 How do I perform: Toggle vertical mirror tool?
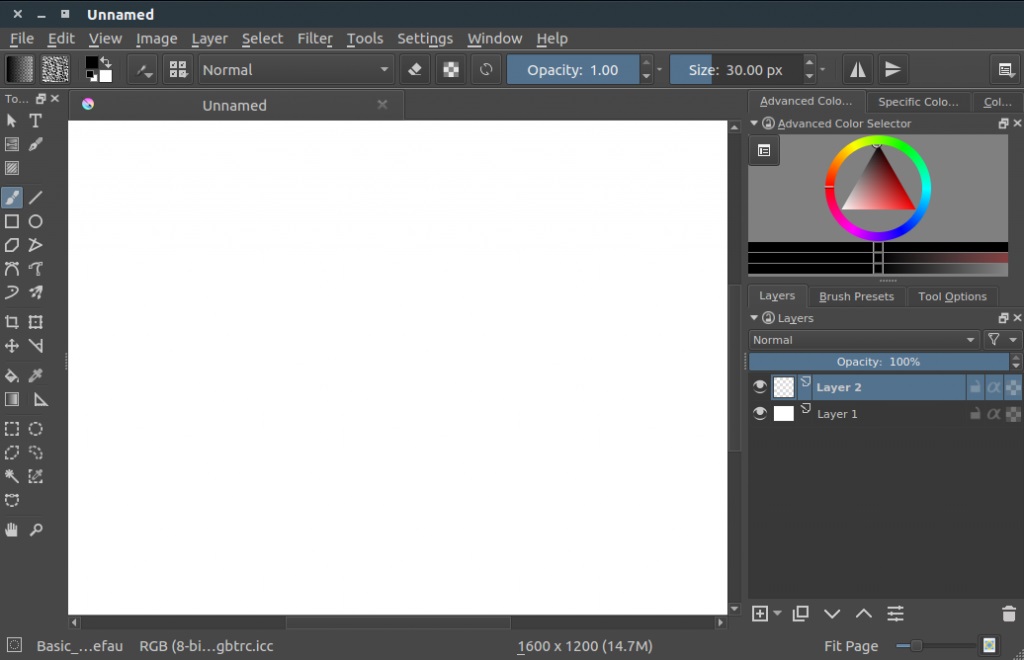(x=892, y=70)
